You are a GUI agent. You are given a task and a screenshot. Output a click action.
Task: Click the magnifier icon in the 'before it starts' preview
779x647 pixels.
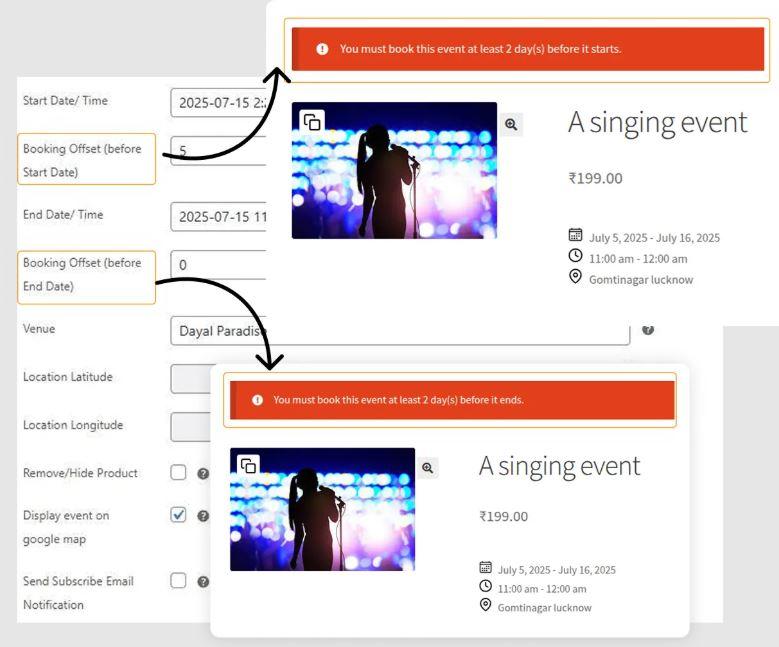511,123
